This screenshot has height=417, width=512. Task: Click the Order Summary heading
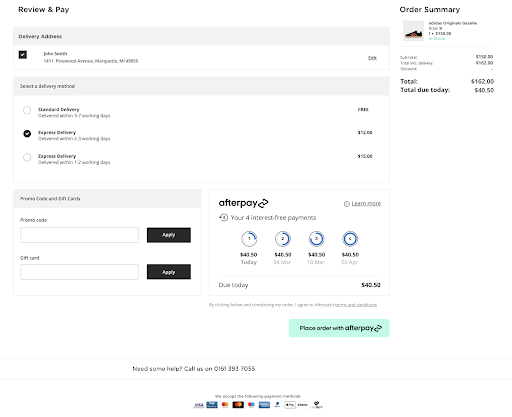click(430, 9)
